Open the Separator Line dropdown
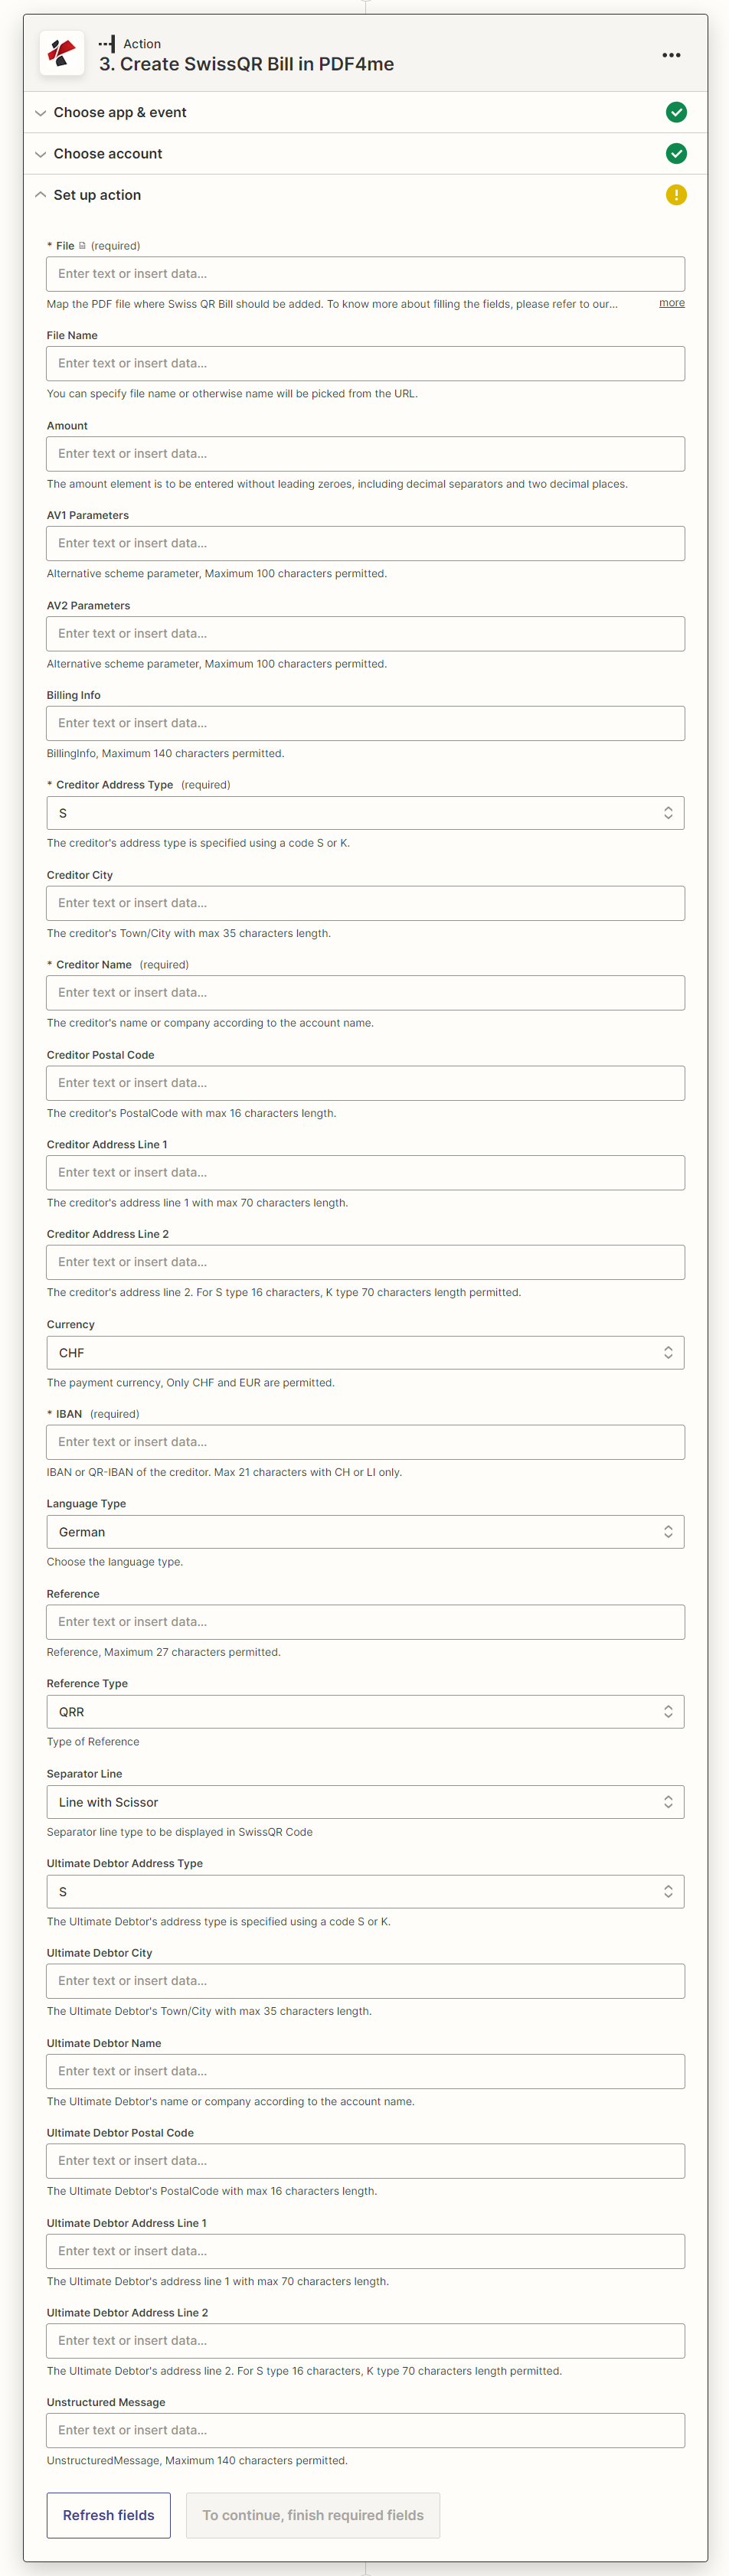This screenshot has height=2576, width=729. (365, 1802)
